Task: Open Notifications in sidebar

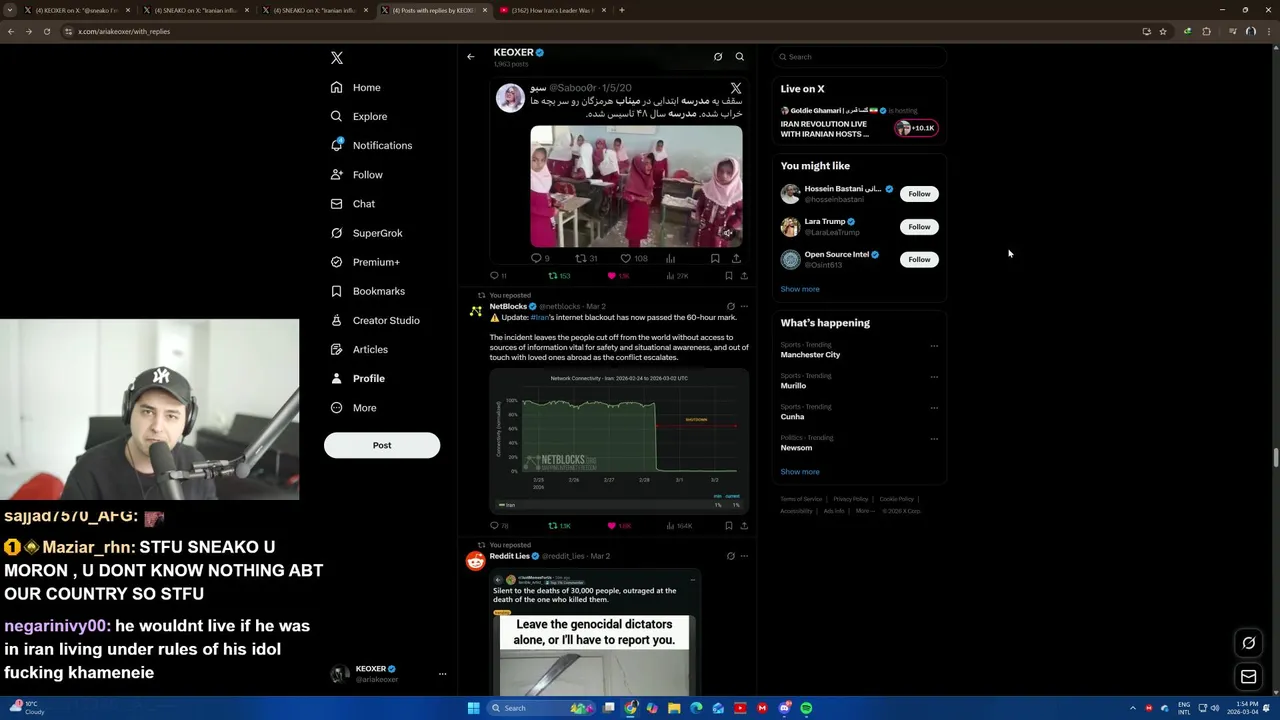Action: click(371, 146)
